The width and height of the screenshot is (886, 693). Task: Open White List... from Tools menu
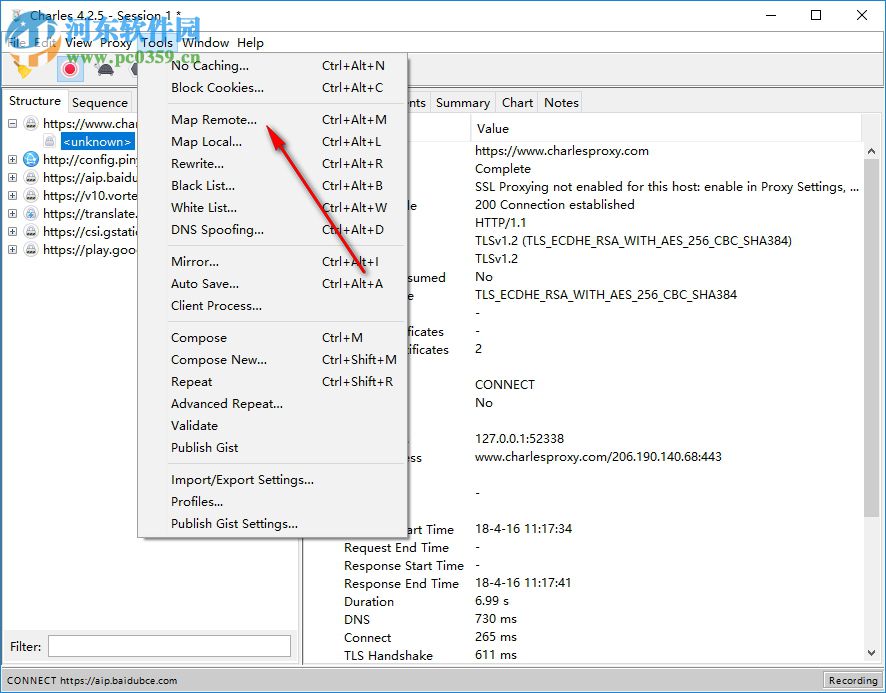[x=272, y=208]
